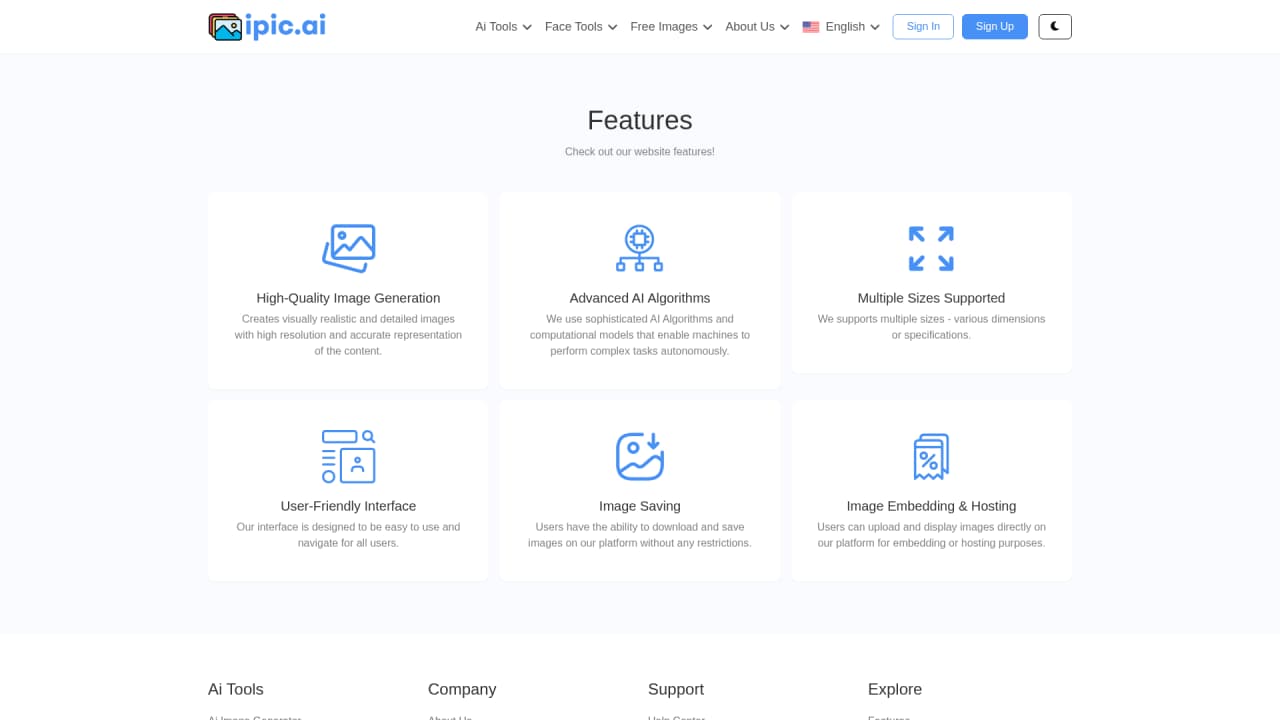Click the footer Support heading

676,689
